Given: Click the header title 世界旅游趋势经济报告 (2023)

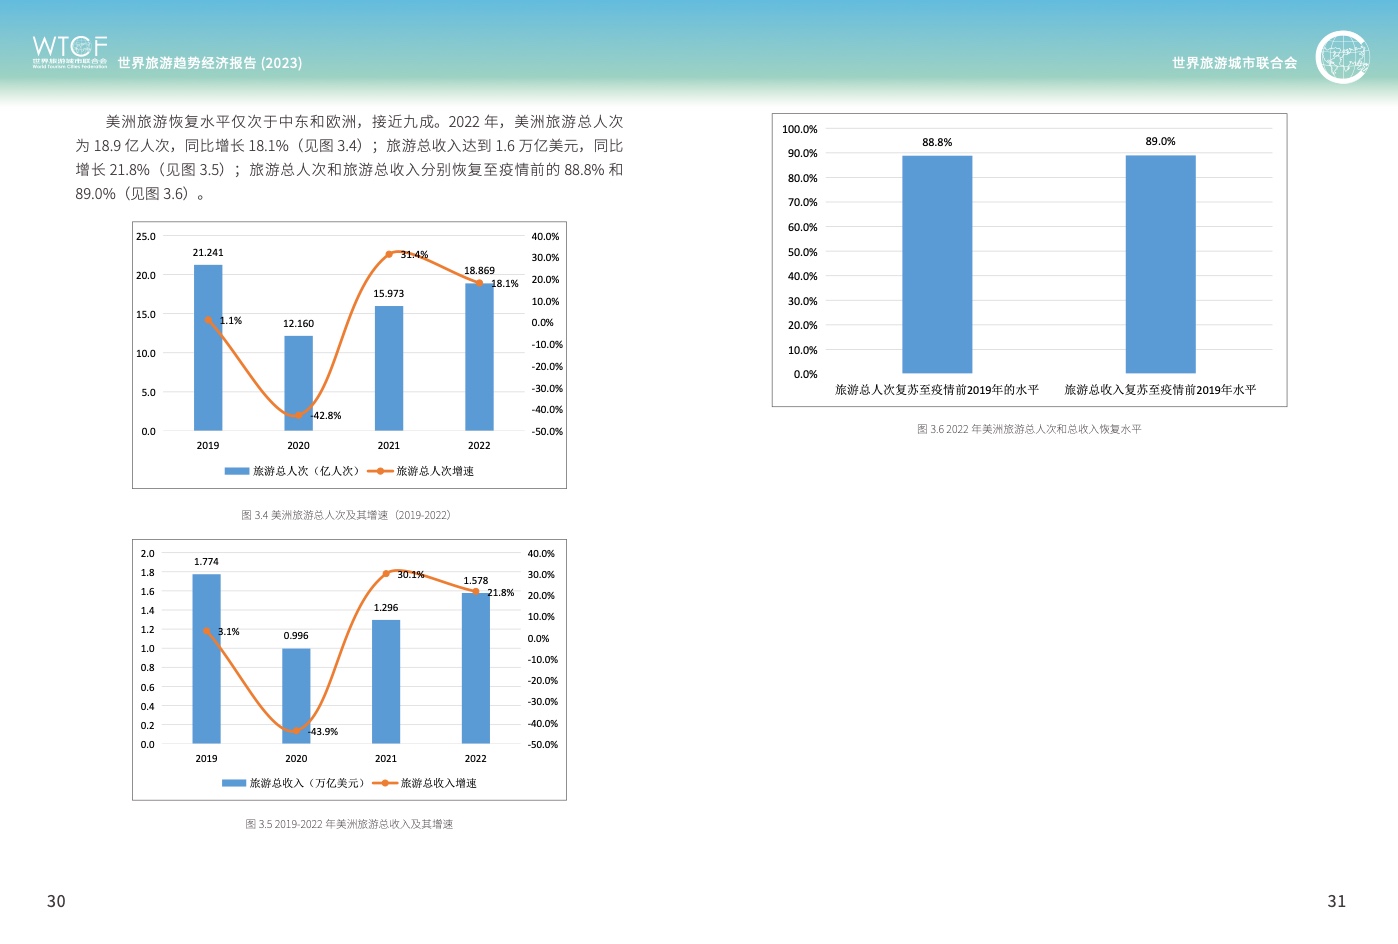Looking at the screenshot, I should (210, 63).
